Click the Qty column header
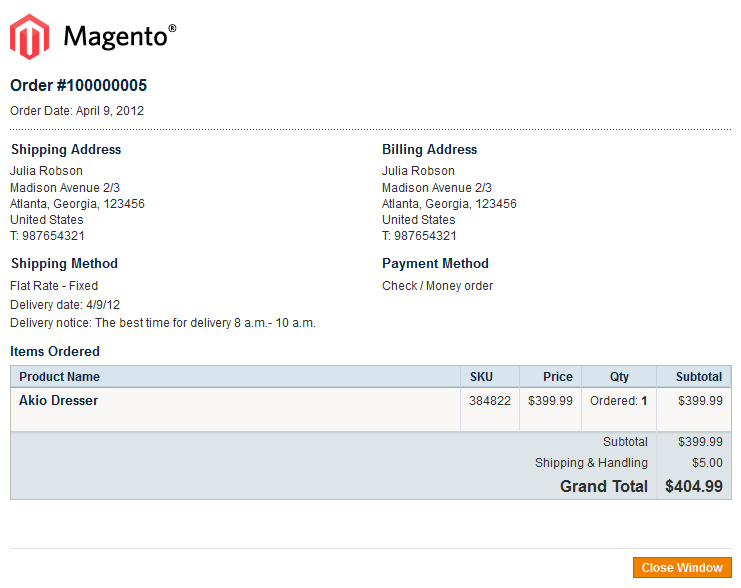The height and width of the screenshot is (588, 741). pos(619,377)
